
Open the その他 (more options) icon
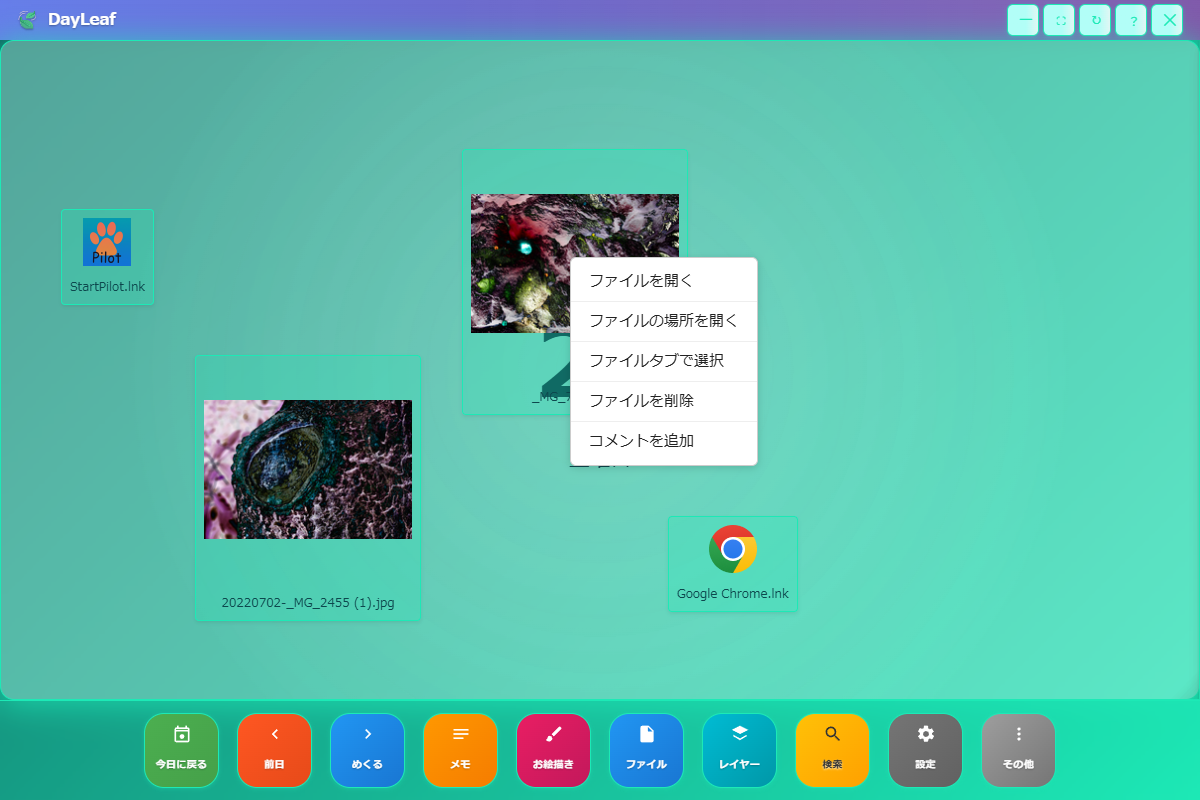[1018, 750]
